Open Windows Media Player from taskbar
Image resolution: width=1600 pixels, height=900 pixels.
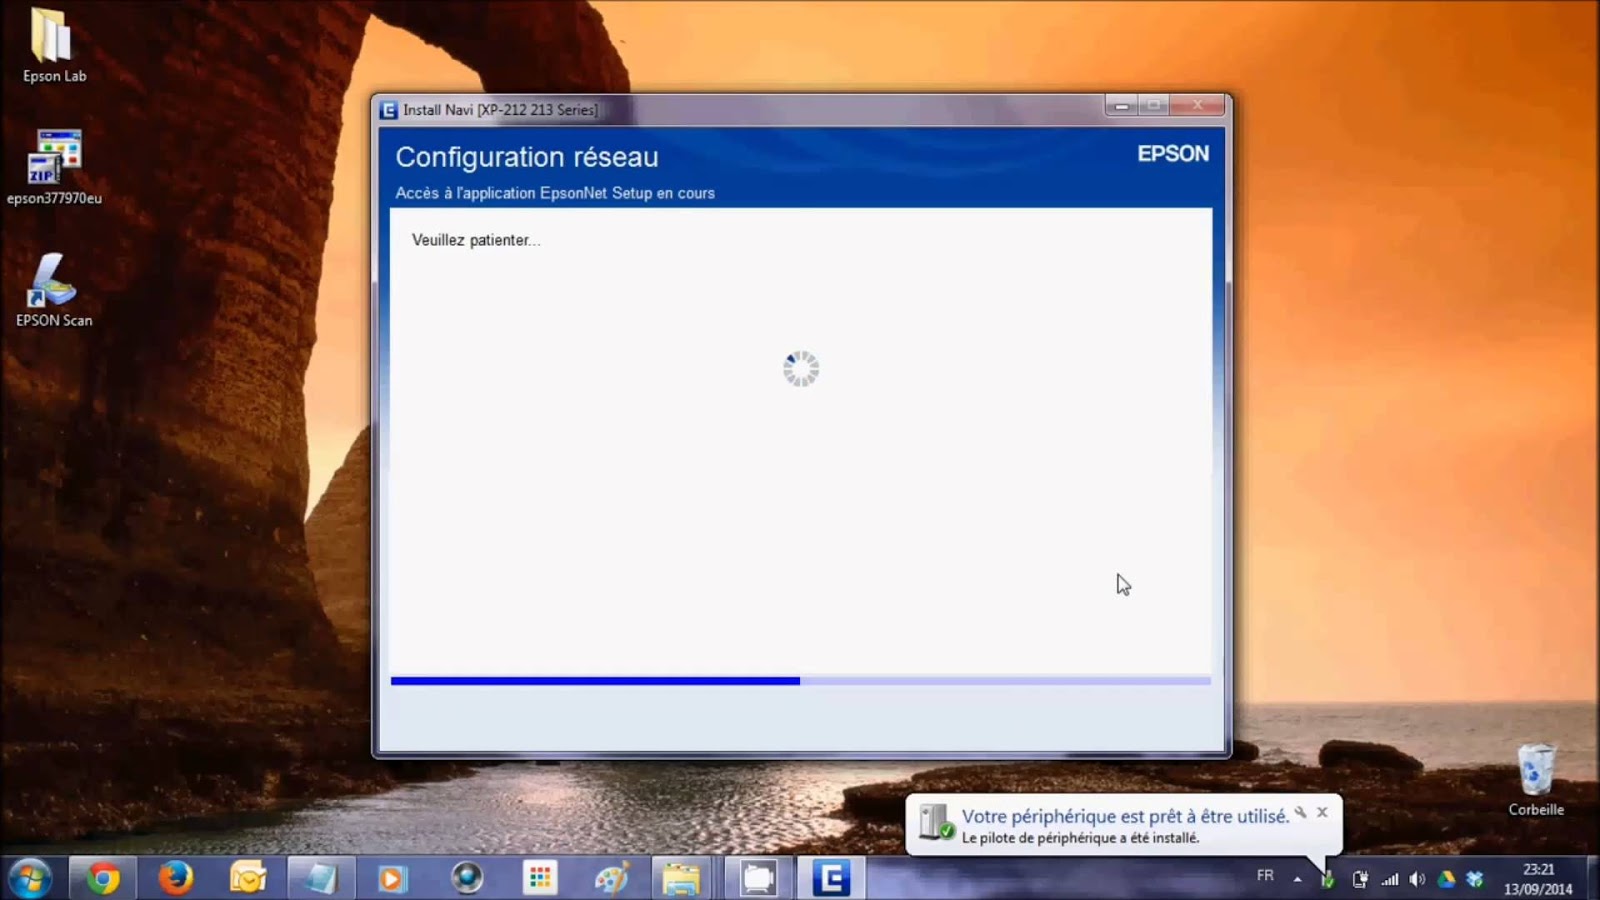(x=392, y=879)
